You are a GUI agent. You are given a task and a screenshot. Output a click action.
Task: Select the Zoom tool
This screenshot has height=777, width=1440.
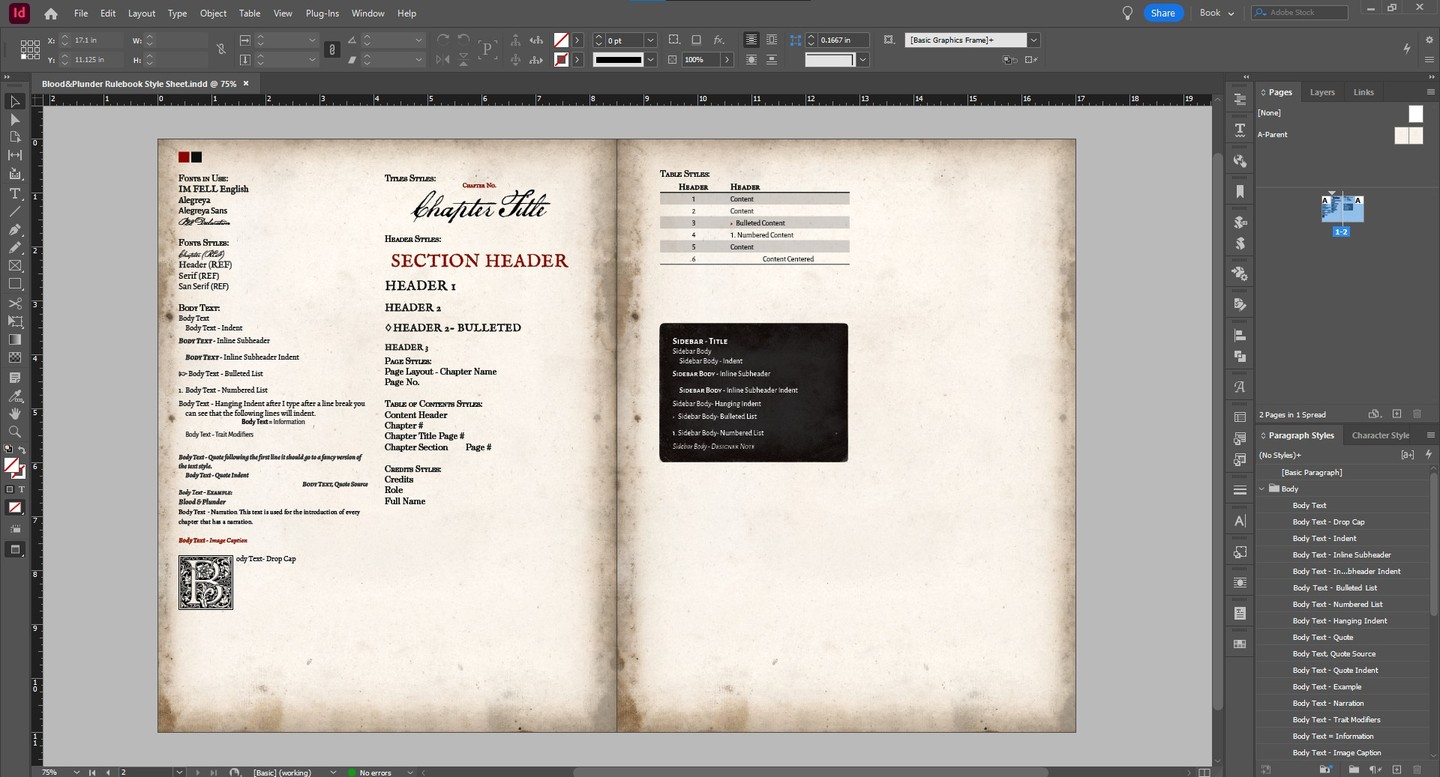[15, 432]
